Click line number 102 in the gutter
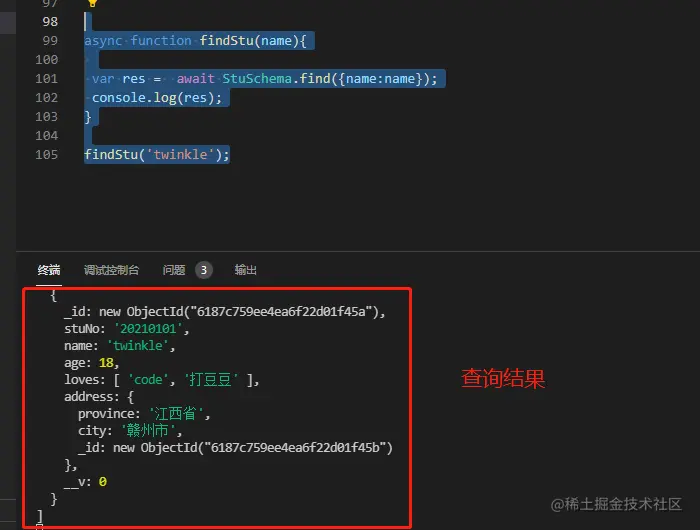The width and height of the screenshot is (700, 530). tap(46, 97)
